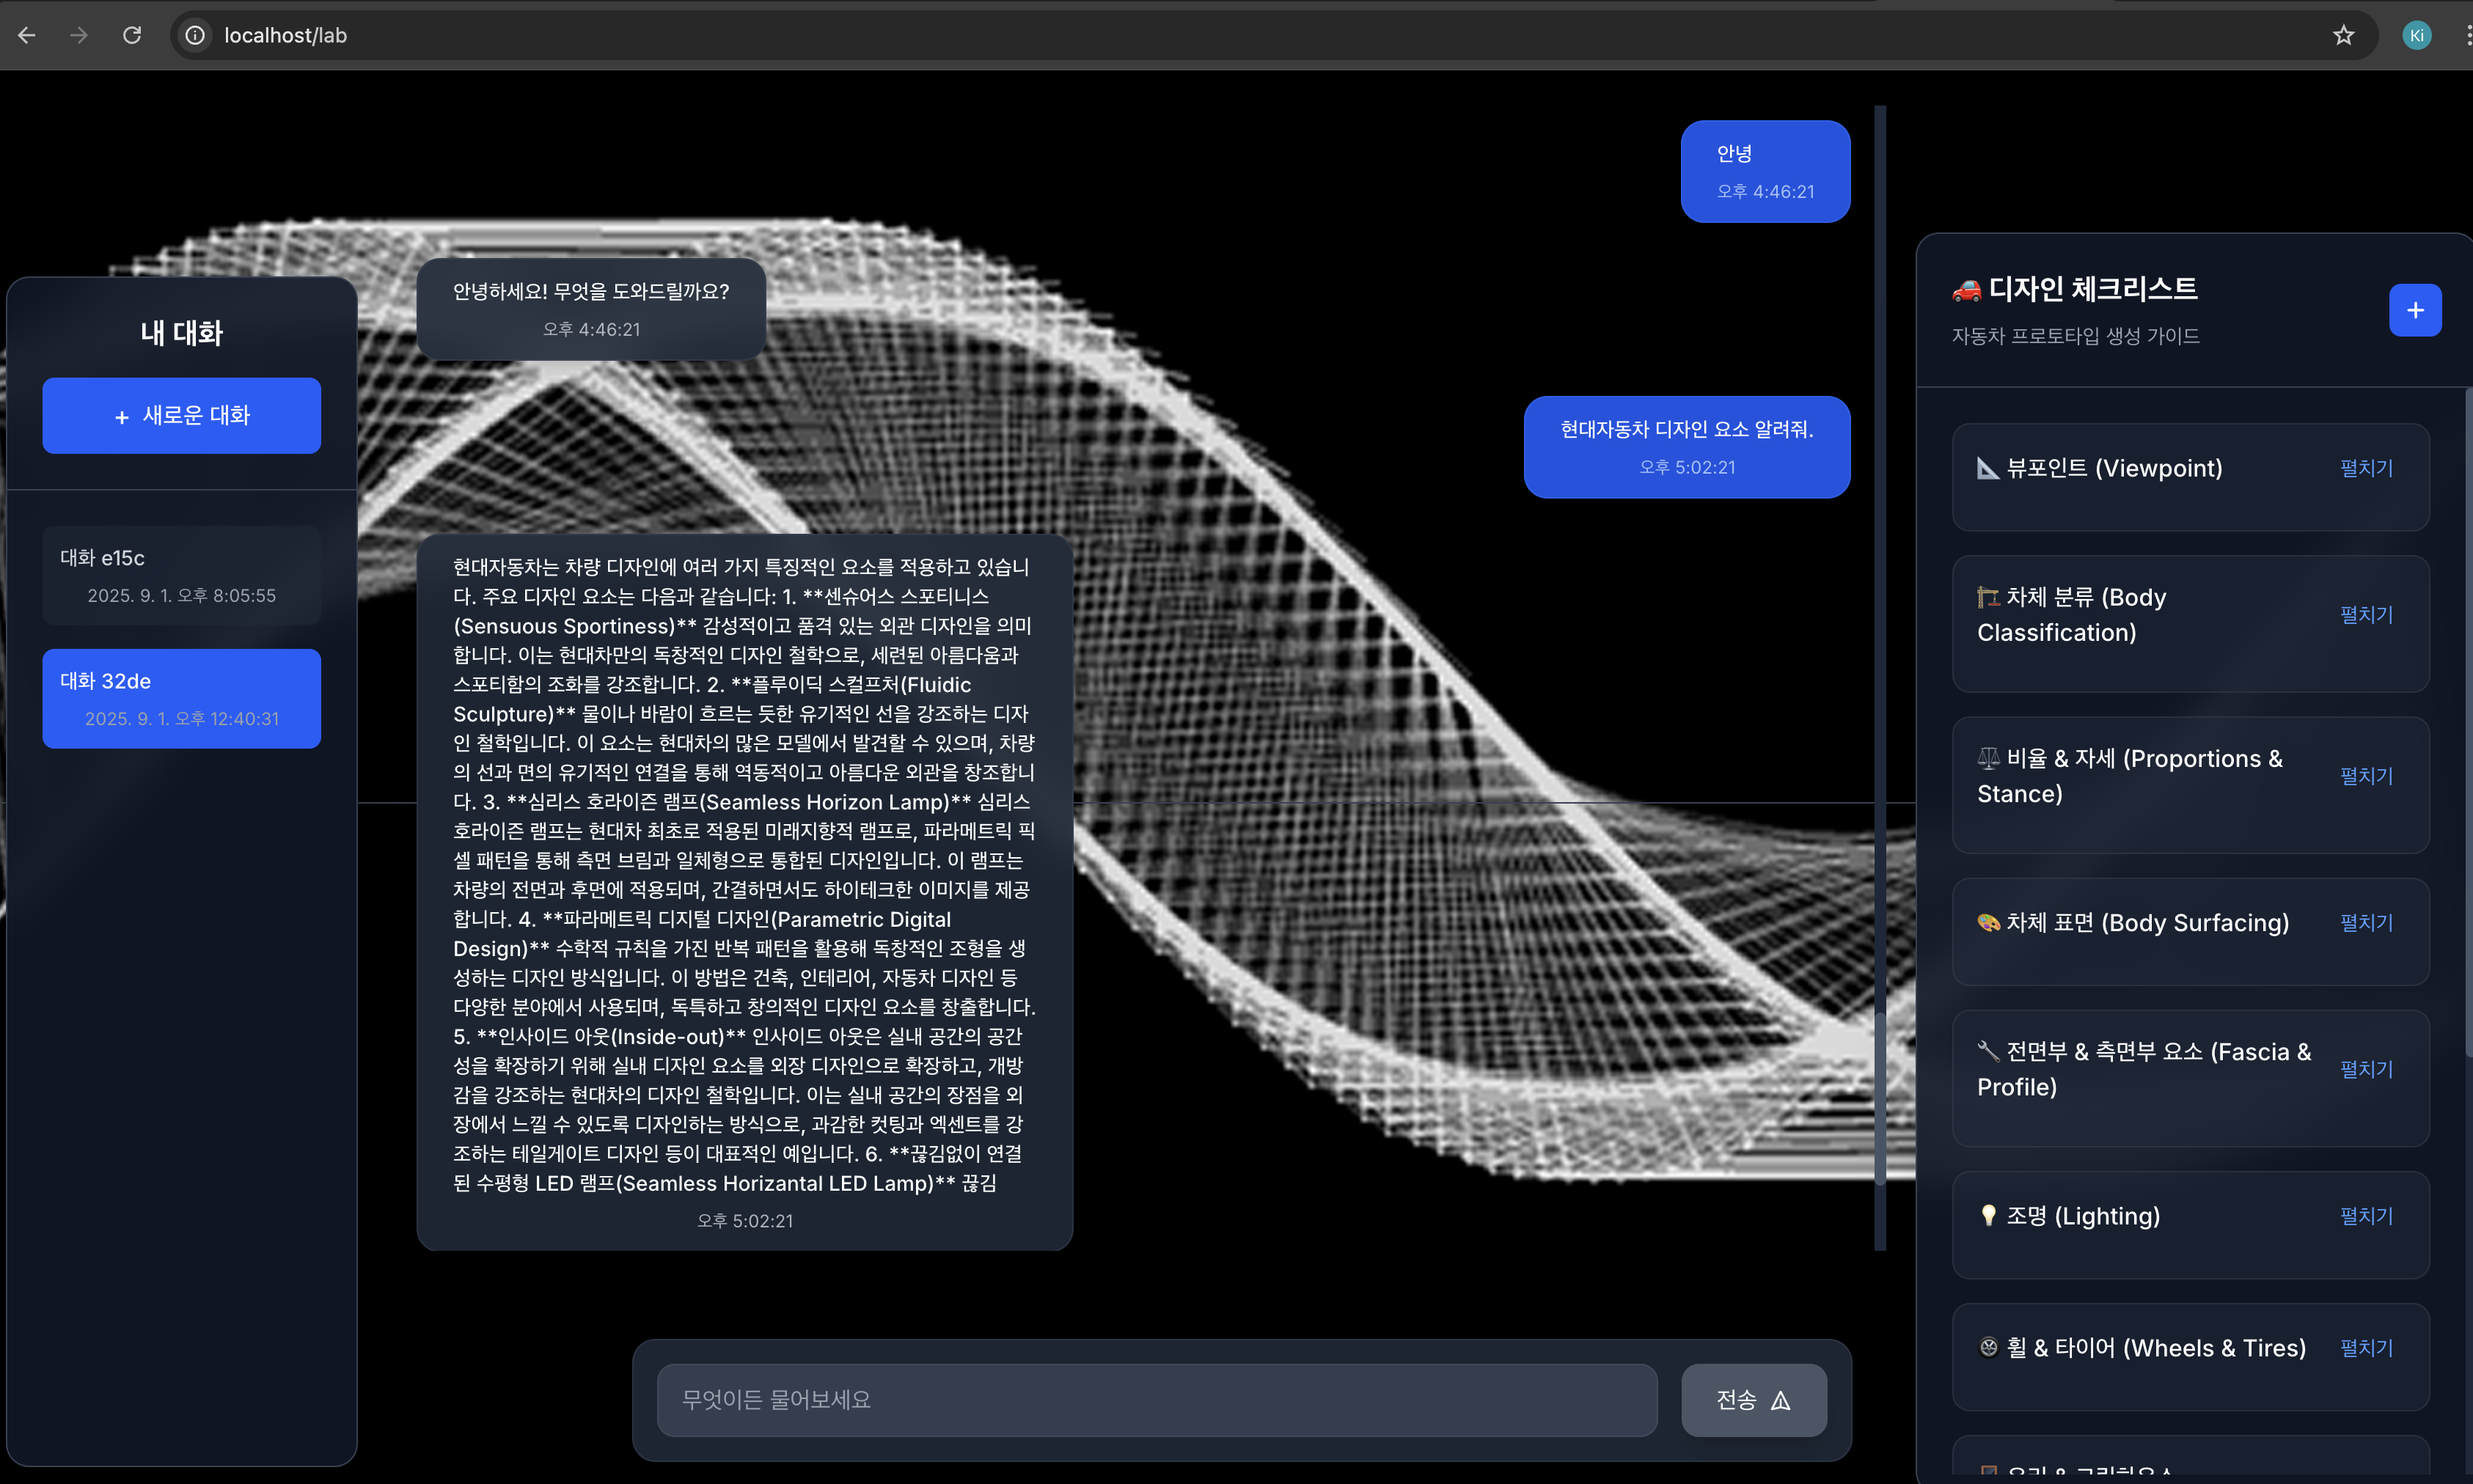Click the blue plus icon in checklist header

(x=2414, y=310)
